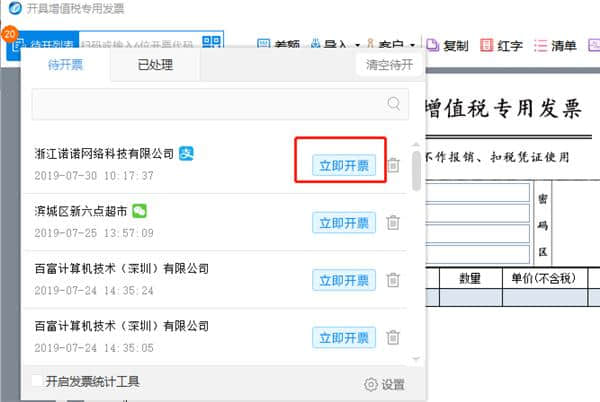Select the 浙江诺诺网络科技有限公司 company name
The height and width of the screenshot is (402, 600).
104,154
